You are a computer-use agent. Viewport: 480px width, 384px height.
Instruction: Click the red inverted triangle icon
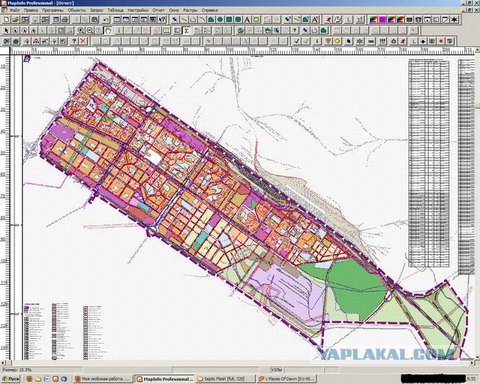[328, 41]
